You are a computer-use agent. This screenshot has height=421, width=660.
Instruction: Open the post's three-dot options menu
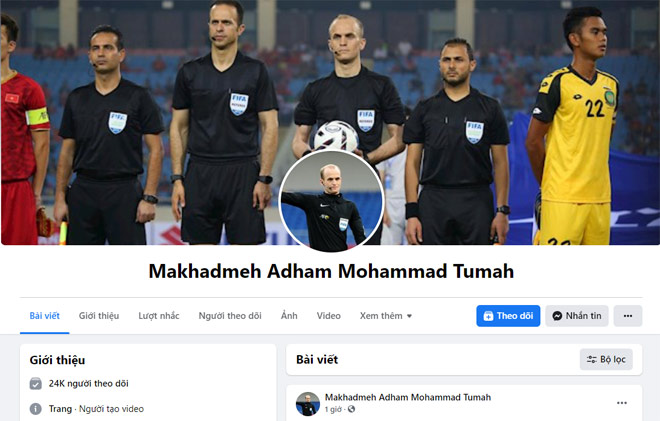pos(622,403)
